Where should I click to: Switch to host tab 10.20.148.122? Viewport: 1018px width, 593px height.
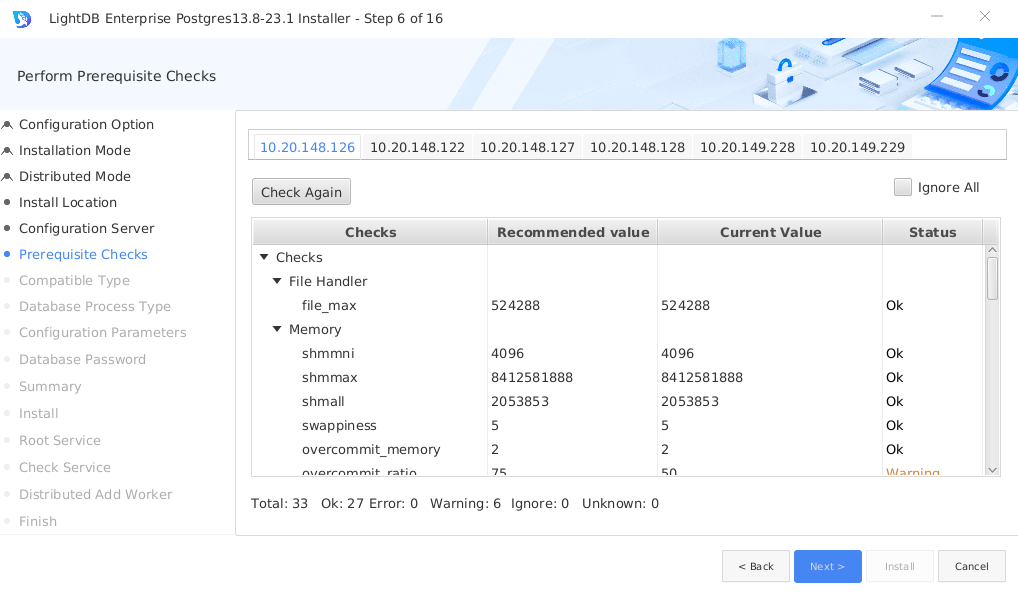click(x=417, y=147)
